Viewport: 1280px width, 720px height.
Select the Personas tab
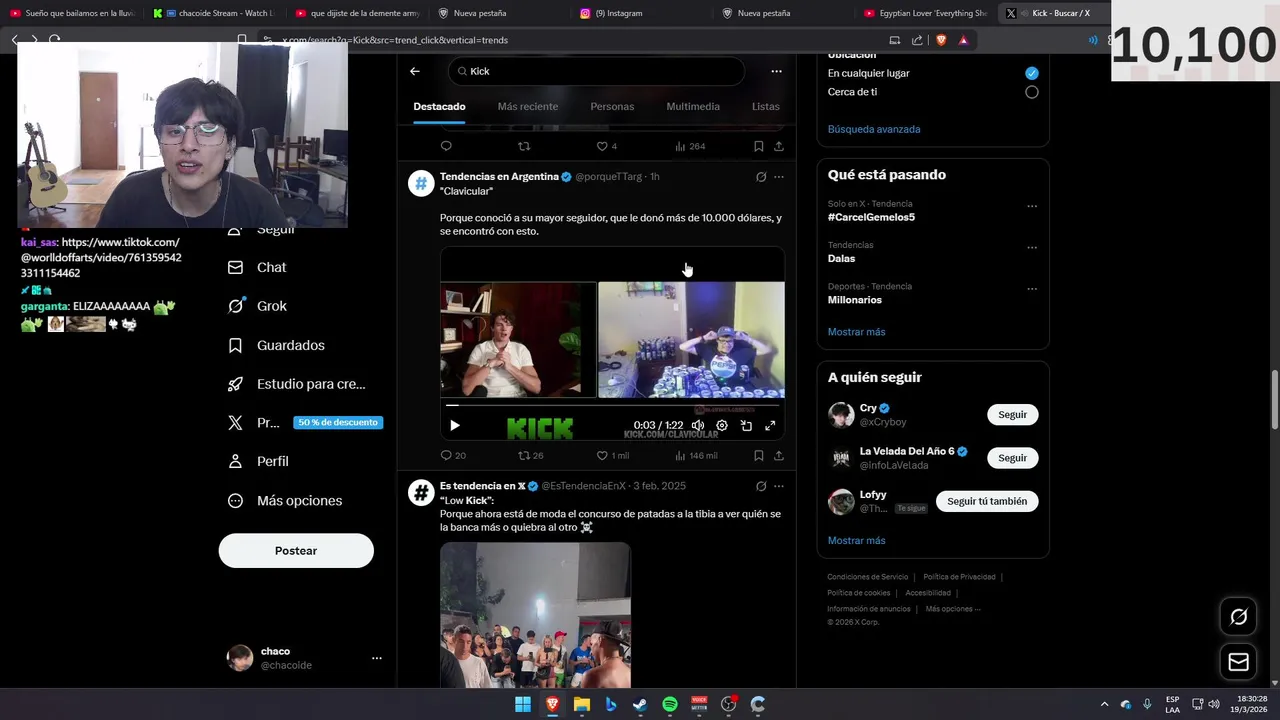click(x=612, y=107)
